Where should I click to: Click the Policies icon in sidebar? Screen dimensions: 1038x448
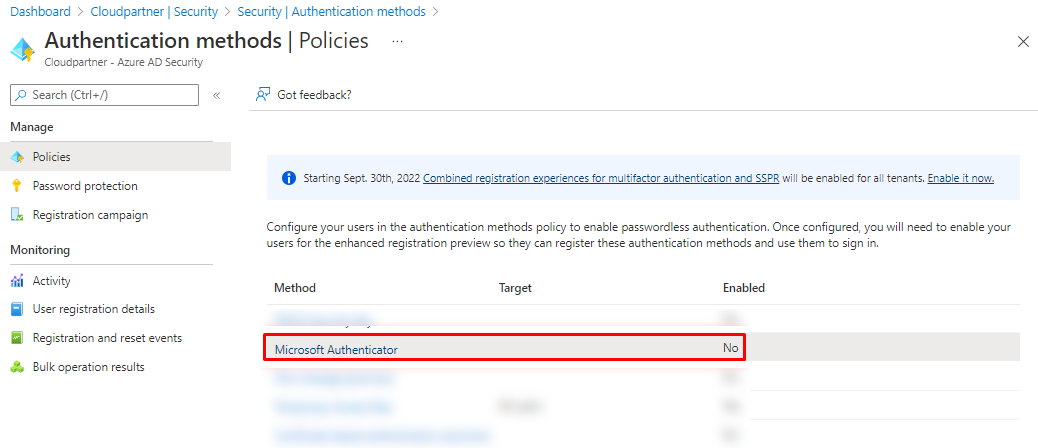coord(17,157)
